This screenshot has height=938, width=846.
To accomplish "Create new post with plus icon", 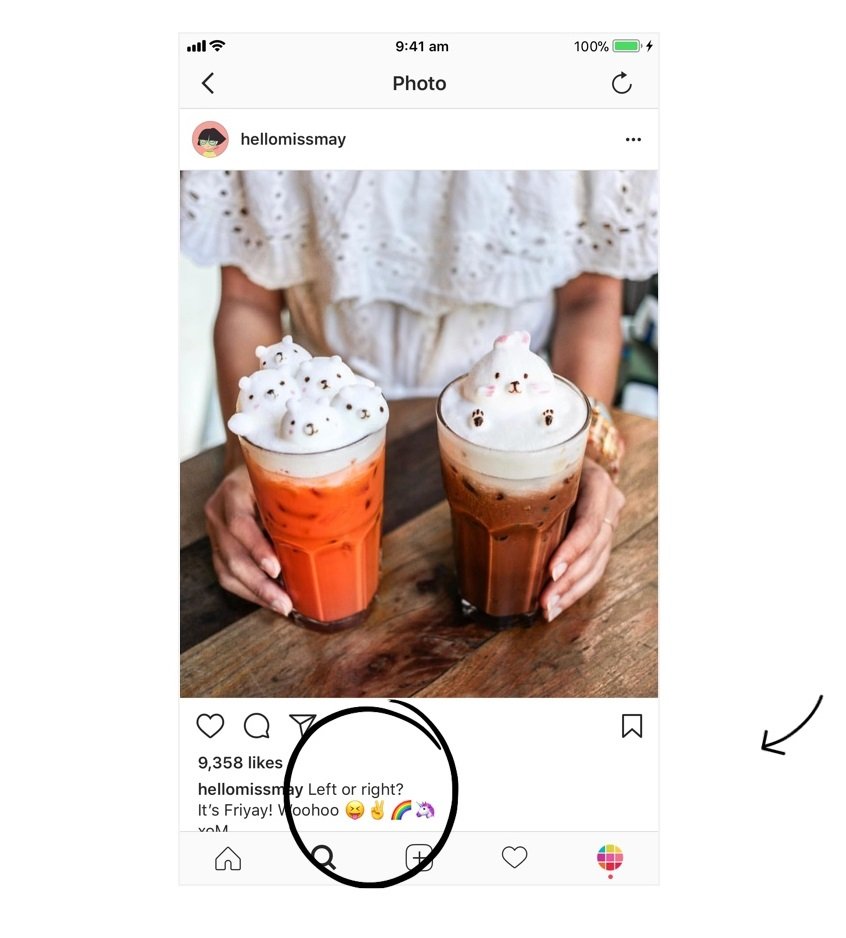I will click(x=419, y=857).
